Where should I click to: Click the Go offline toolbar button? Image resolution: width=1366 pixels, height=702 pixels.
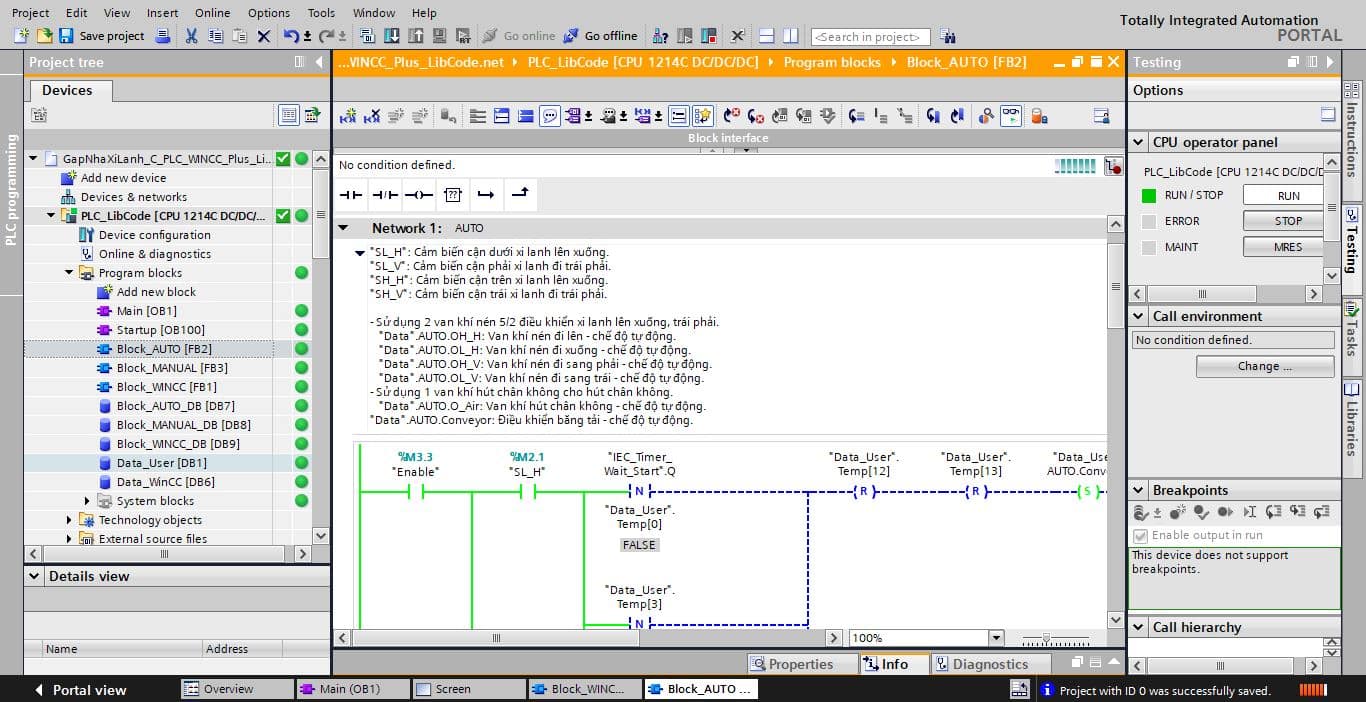click(600, 36)
